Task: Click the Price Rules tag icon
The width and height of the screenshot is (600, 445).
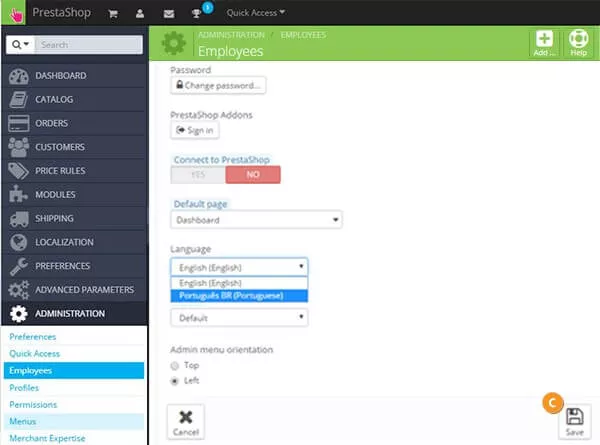Action: click(x=18, y=171)
